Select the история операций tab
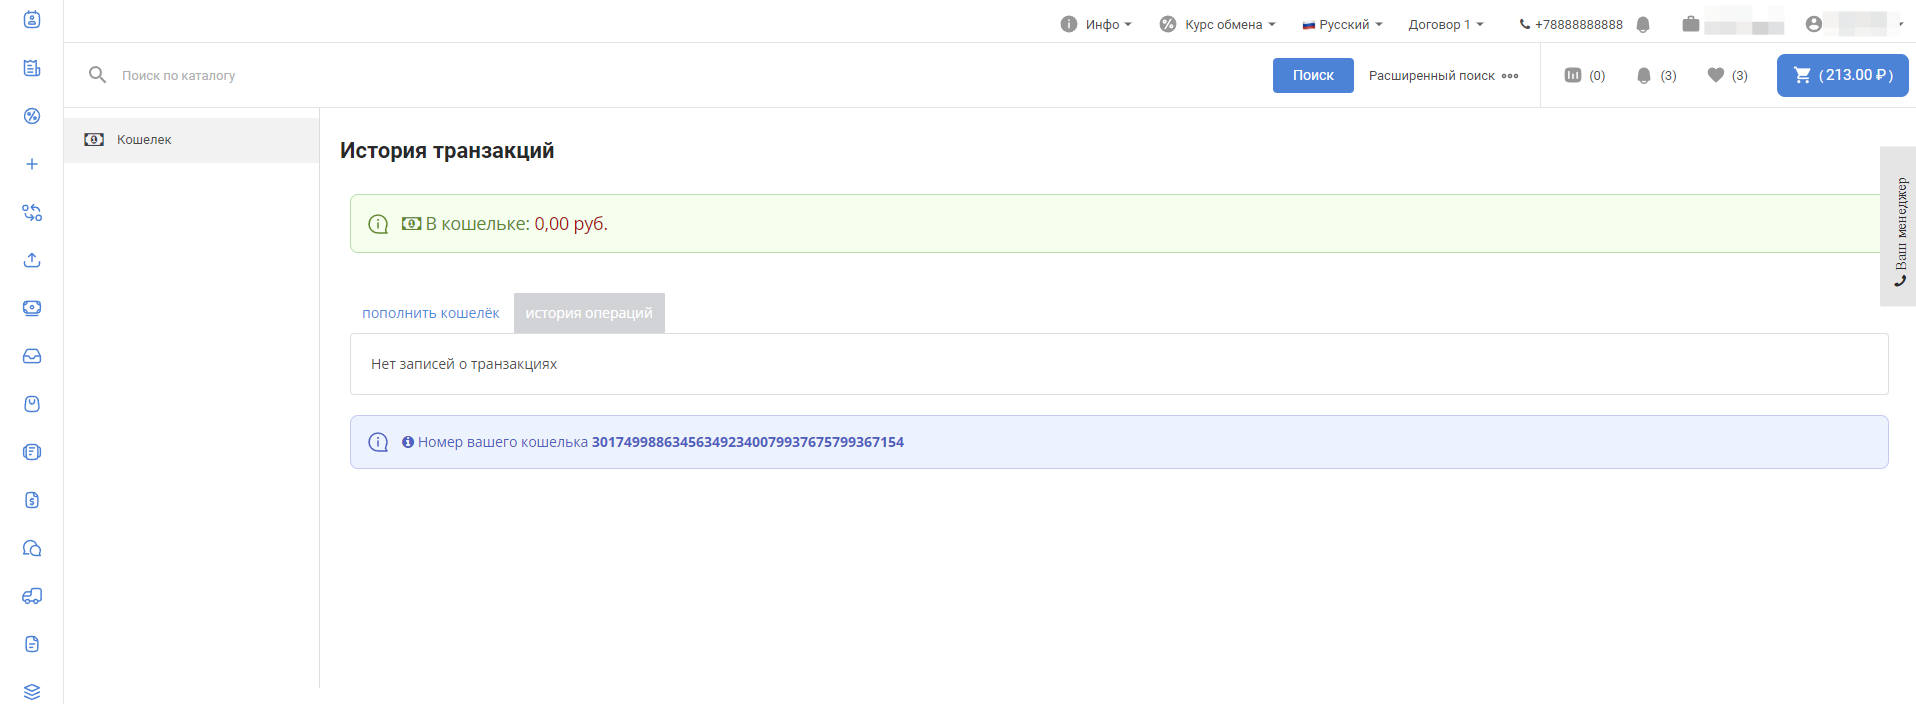Image resolution: width=1916 pixels, height=704 pixels. [x=589, y=313]
